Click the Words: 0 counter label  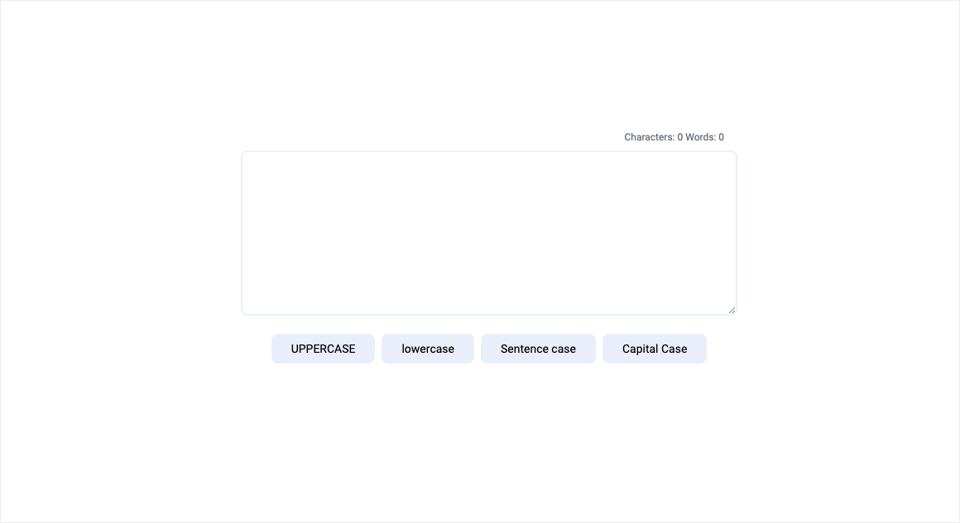pyautogui.click(x=705, y=137)
